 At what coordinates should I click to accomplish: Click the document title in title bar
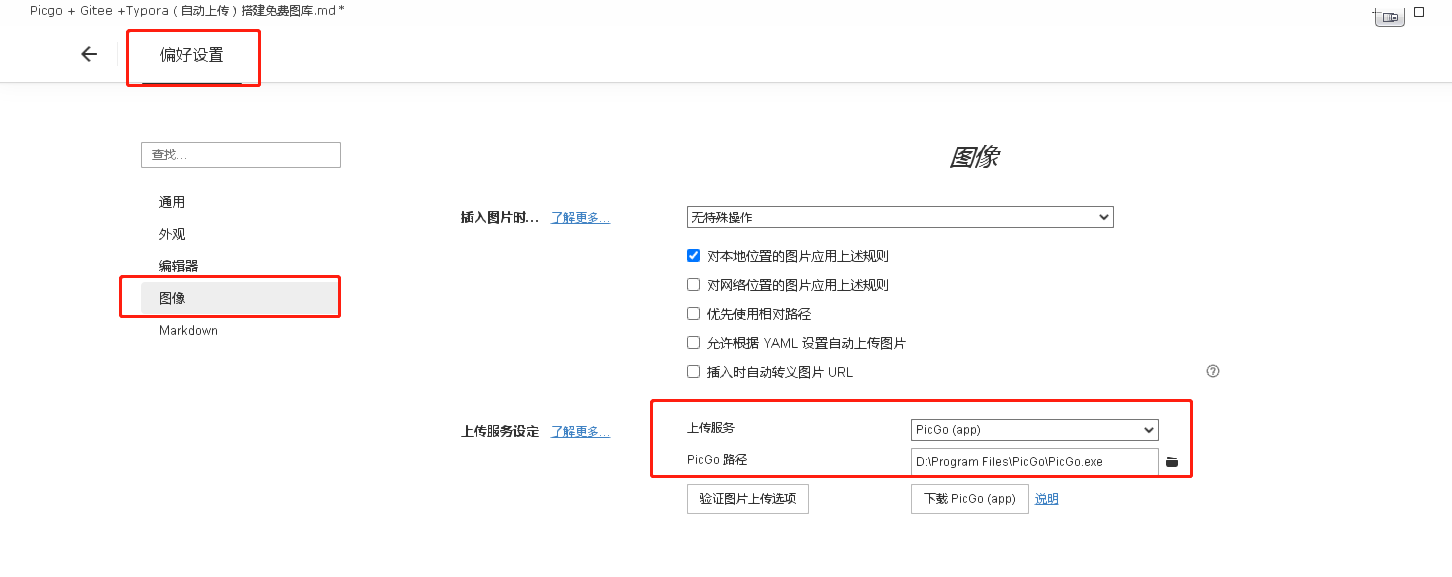(187, 9)
